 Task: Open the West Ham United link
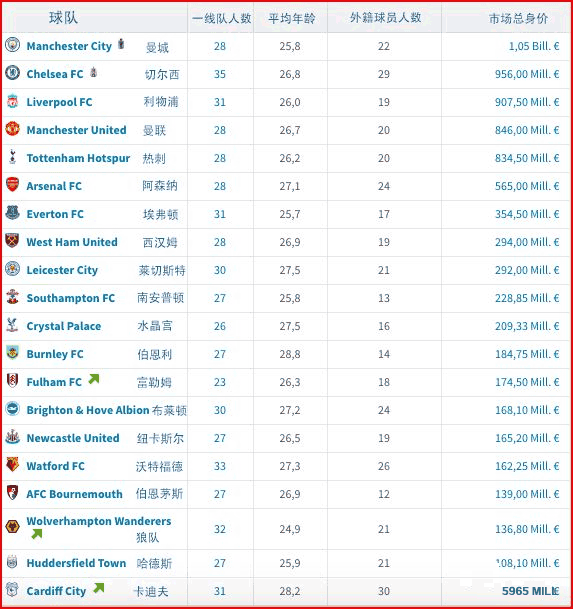(72, 242)
